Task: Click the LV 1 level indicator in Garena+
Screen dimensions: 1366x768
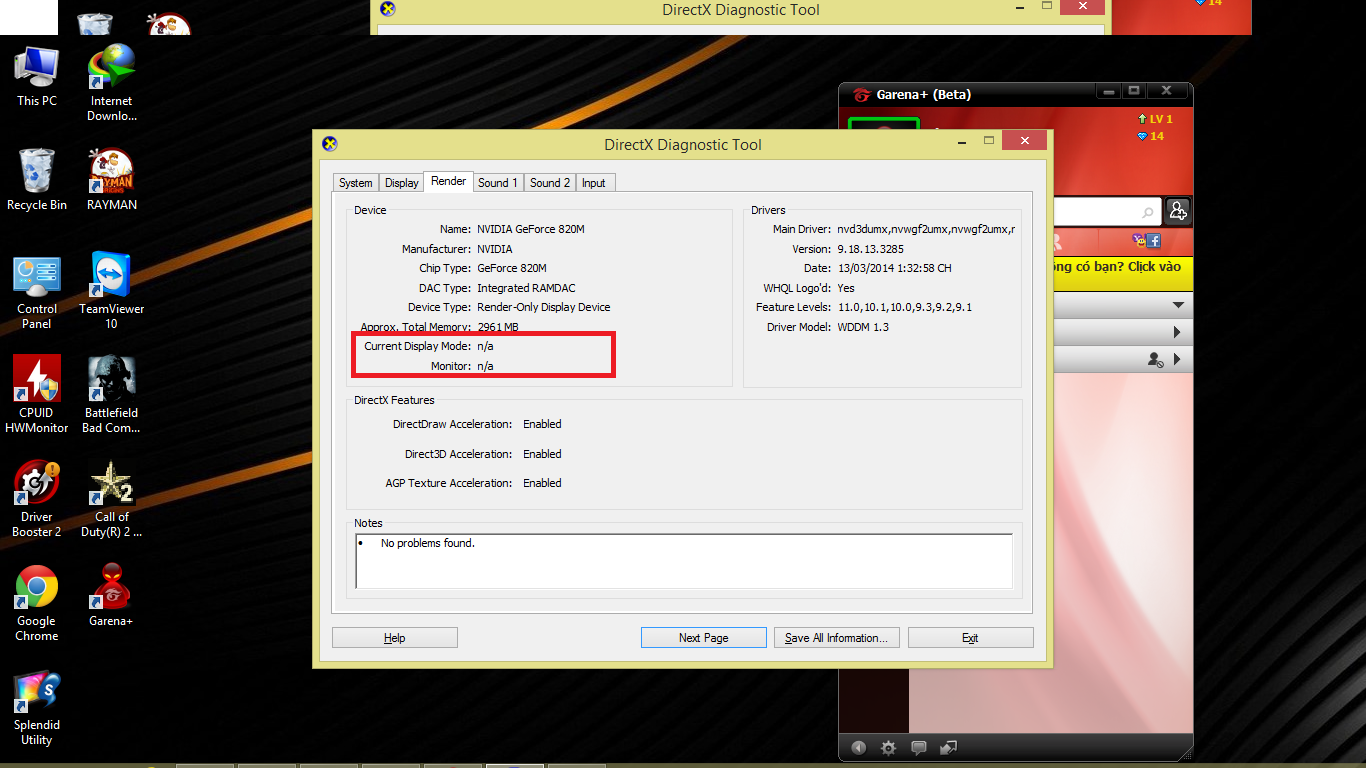Action: click(1155, 119)
